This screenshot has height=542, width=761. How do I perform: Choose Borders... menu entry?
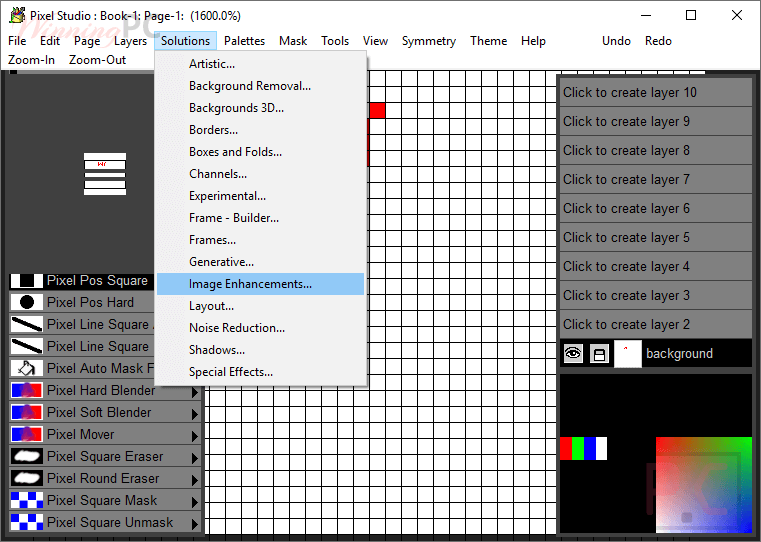click(x=261, y=130)
